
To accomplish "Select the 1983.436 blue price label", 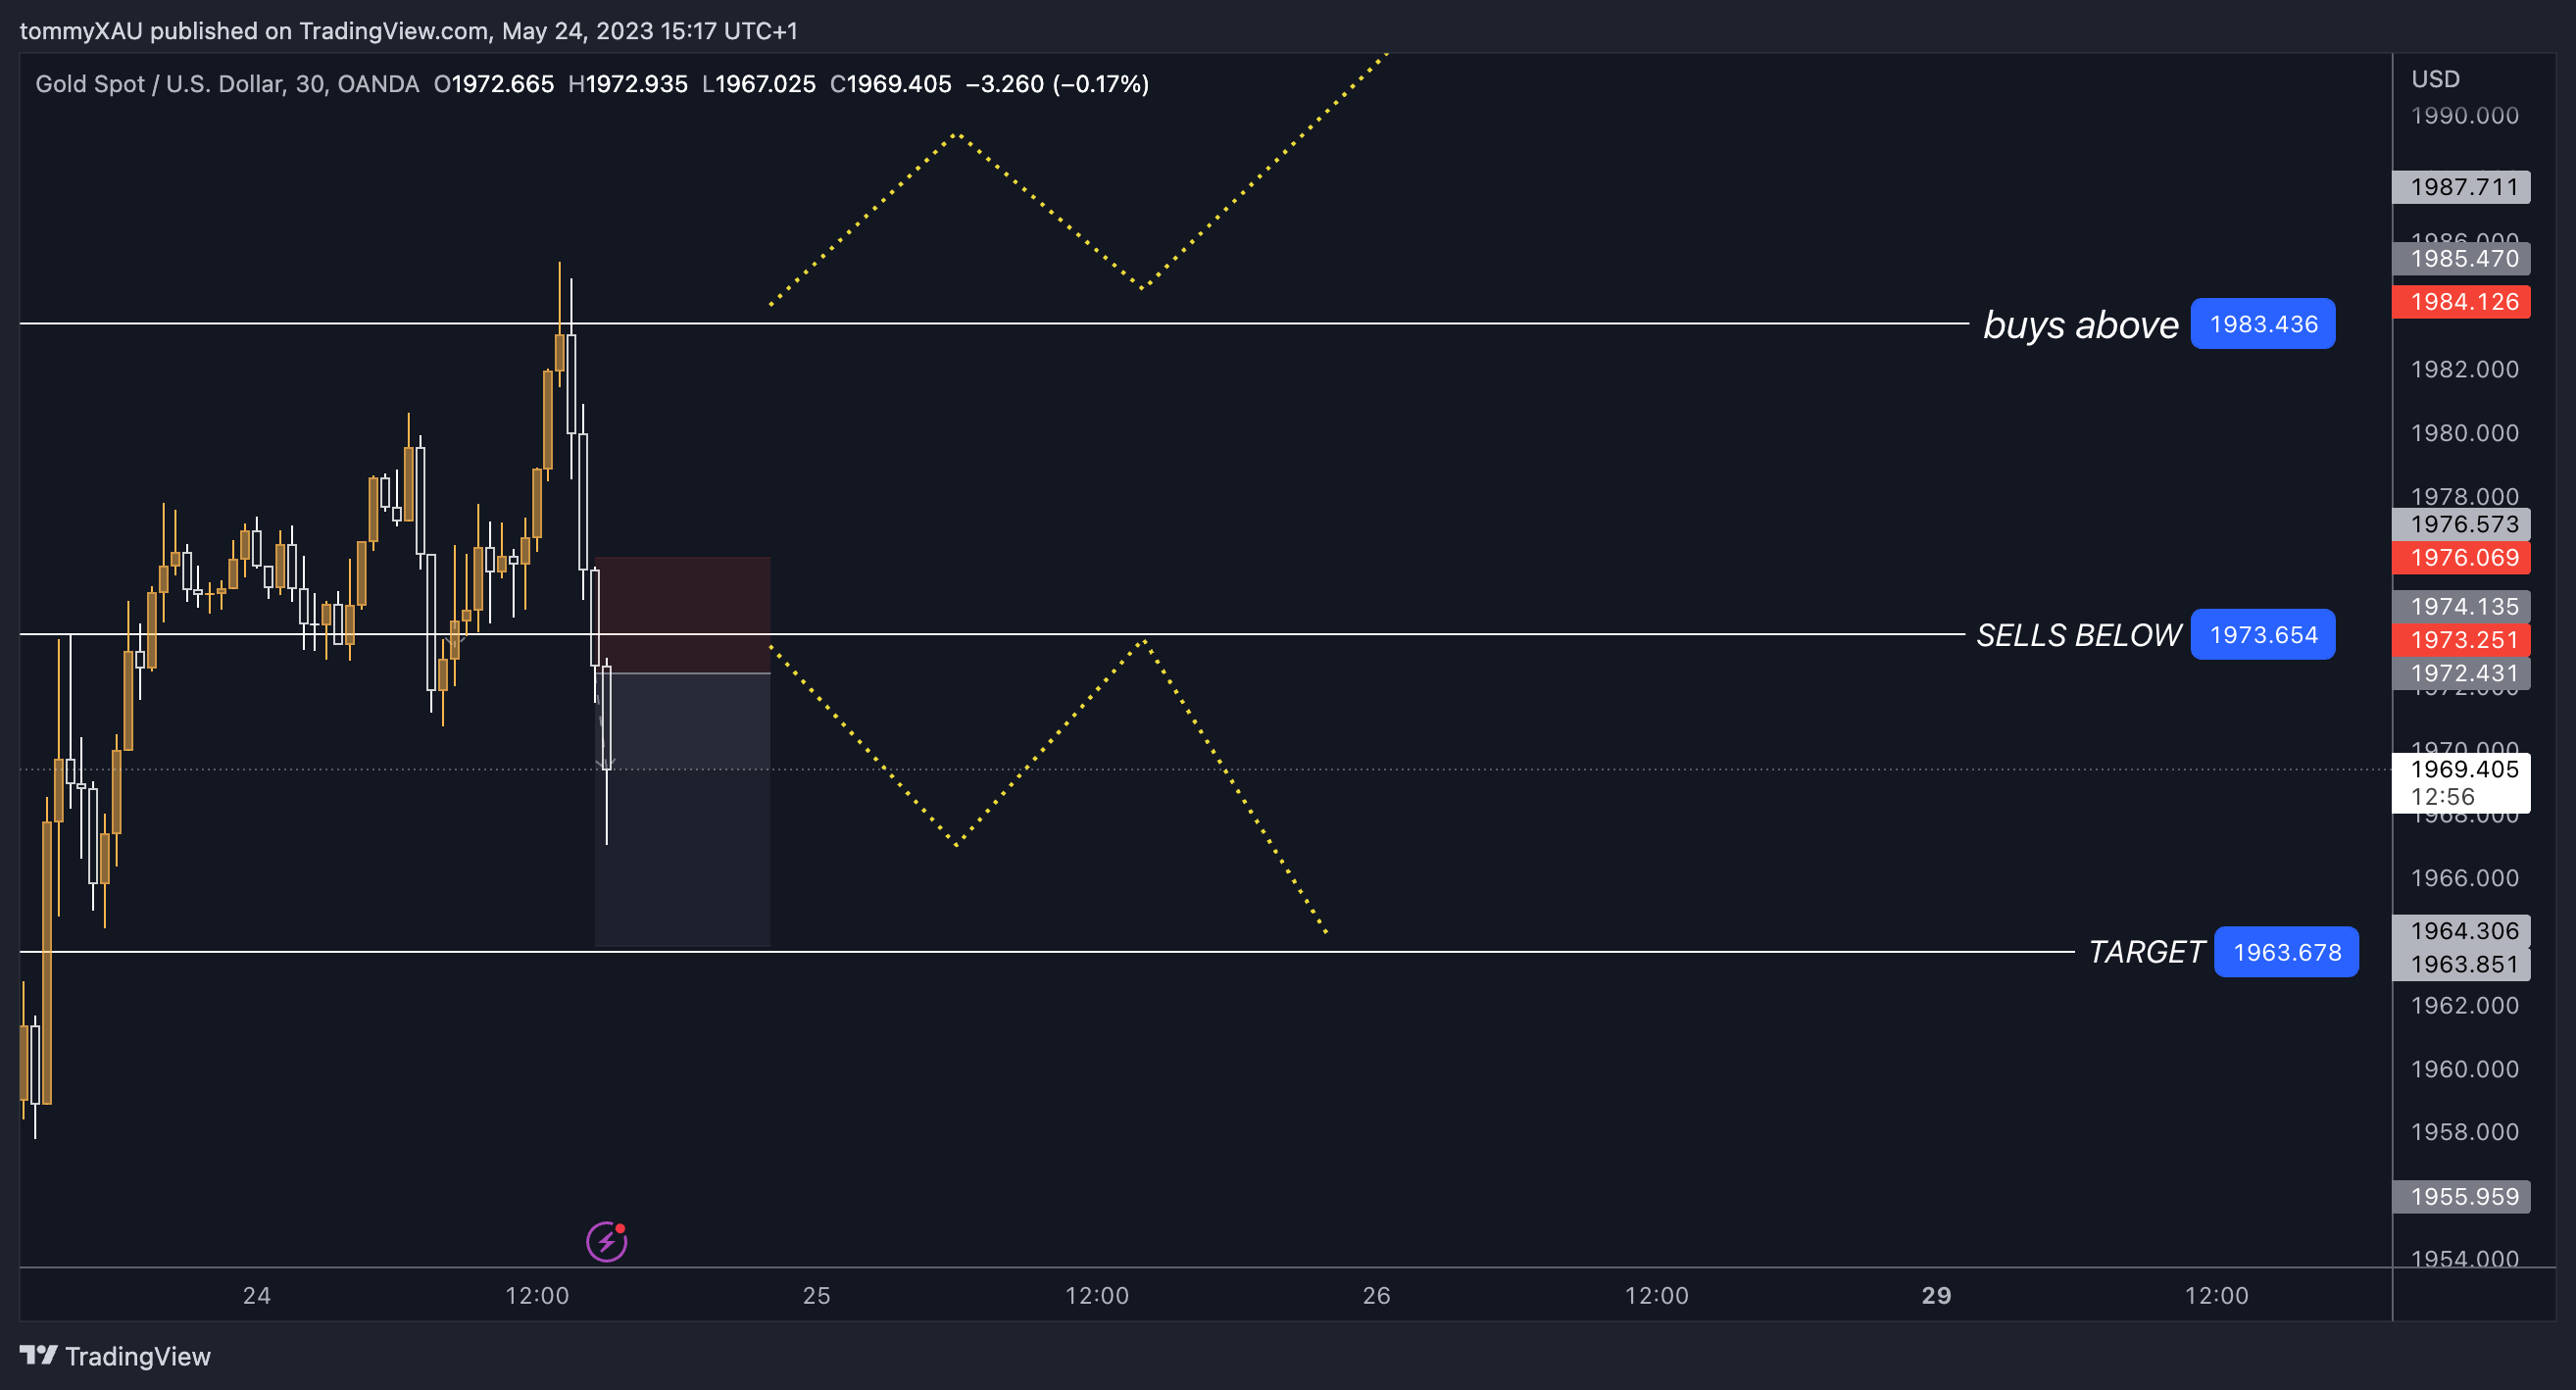I will (x=2262, y=324).
